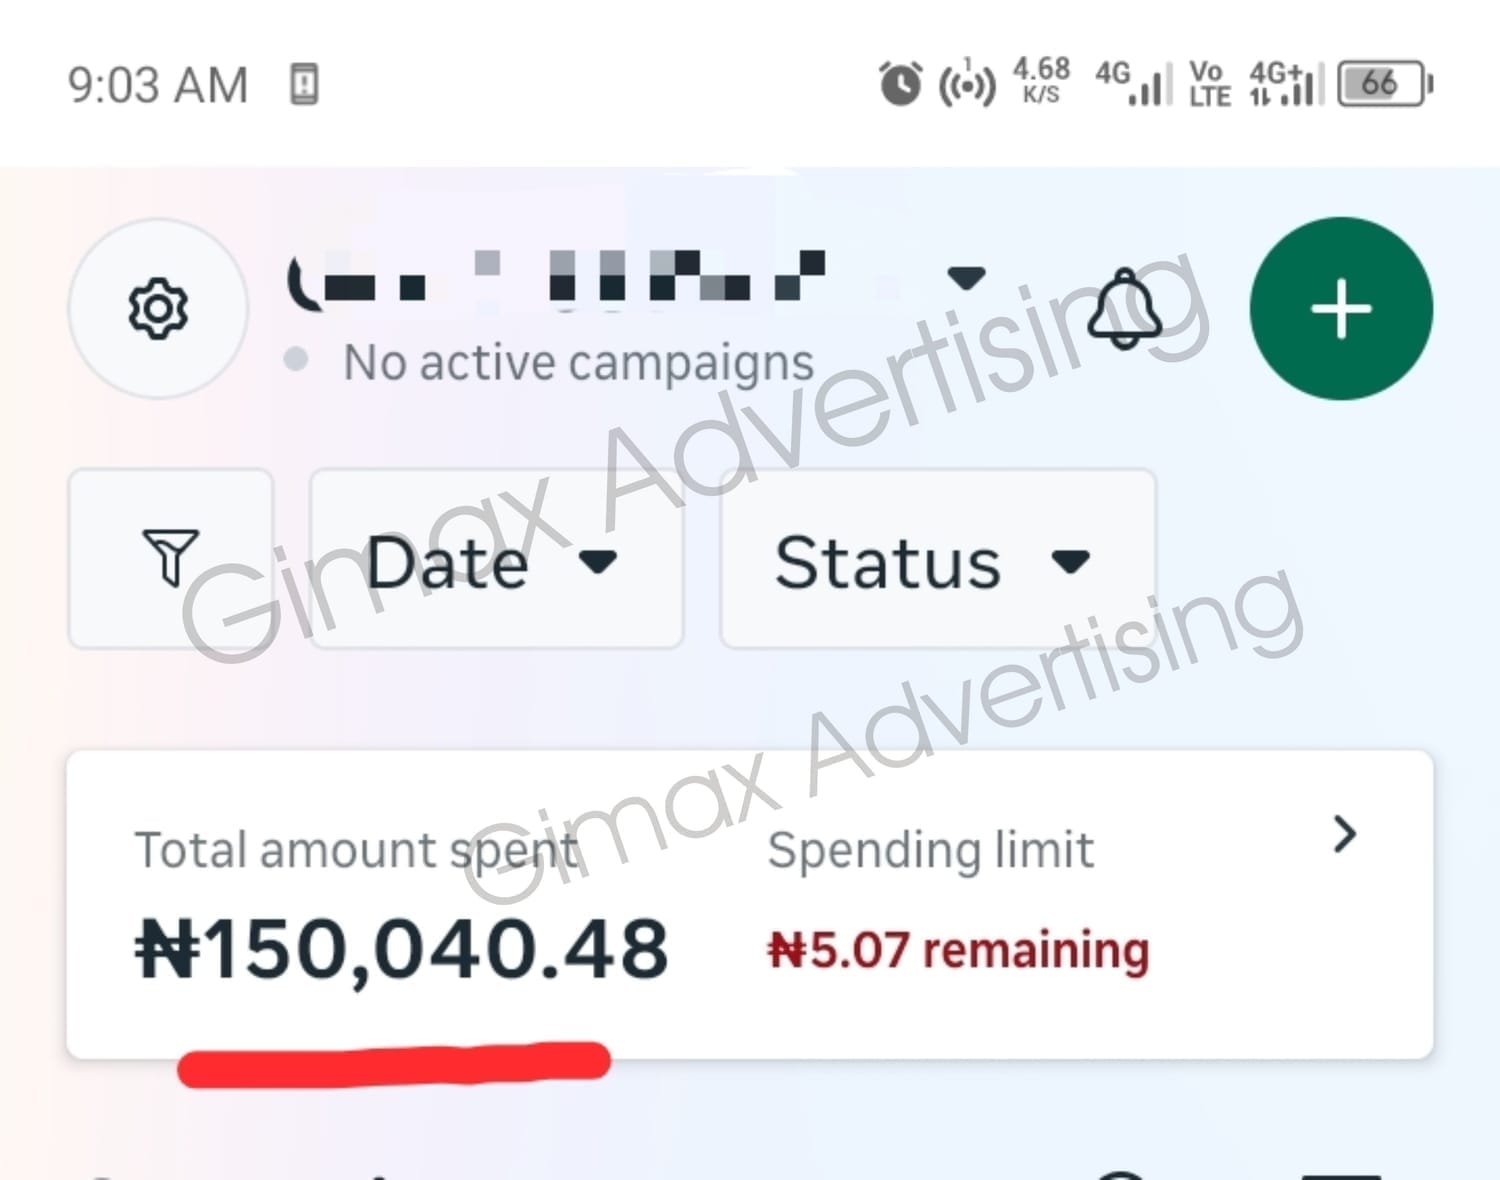Tap the No active campaigns status
Screen dimensions: 1500x1180
click(x=578, y=362)
